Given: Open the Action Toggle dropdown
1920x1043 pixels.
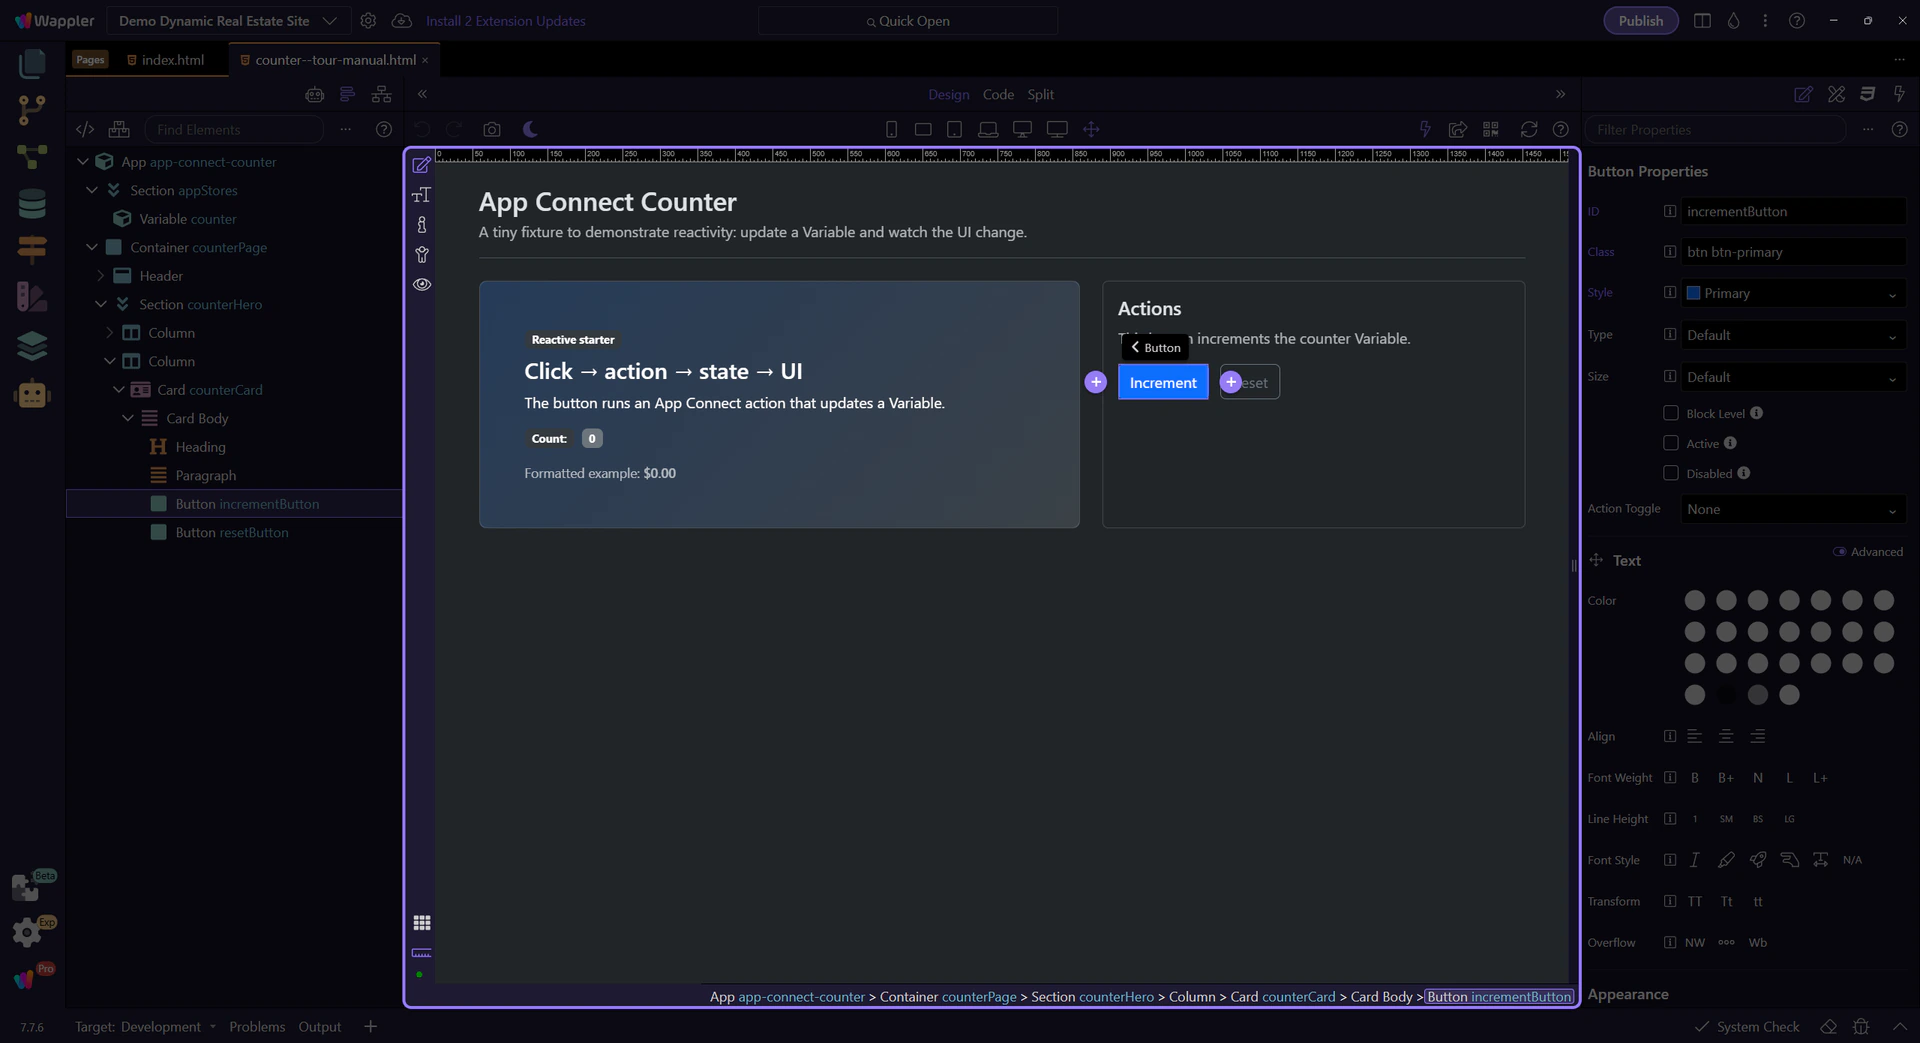Looking at the screenshot, I should pyautogui.click(x=1791, y=509).
